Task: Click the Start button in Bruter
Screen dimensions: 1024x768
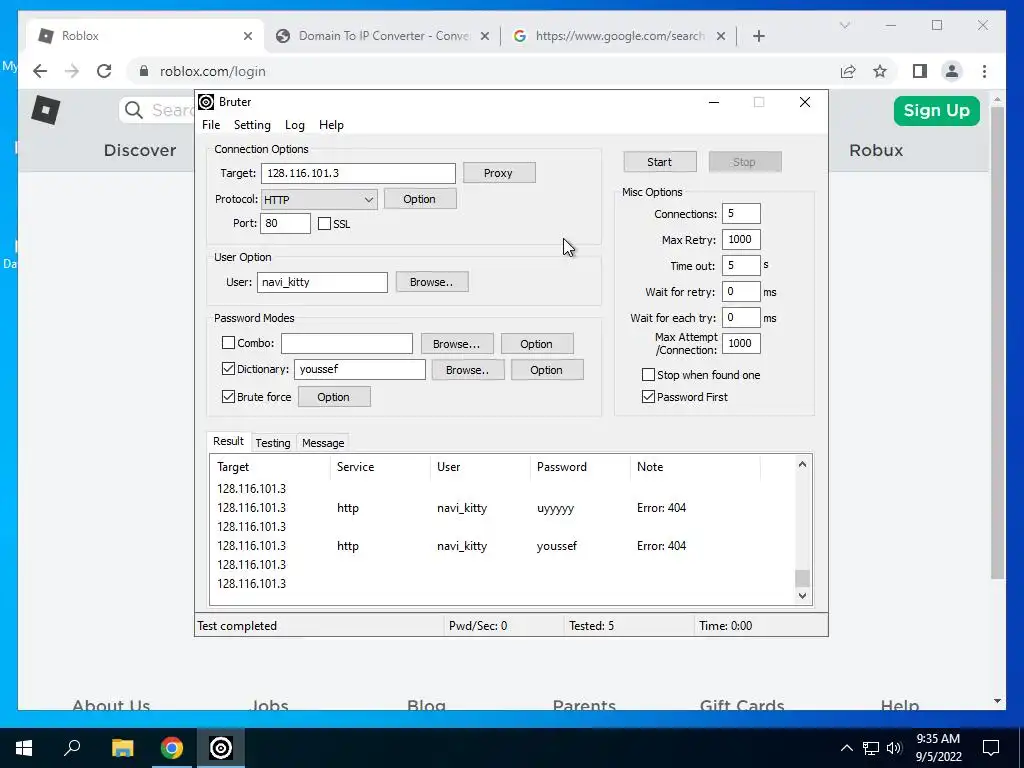Action: [x=660, y=162]
